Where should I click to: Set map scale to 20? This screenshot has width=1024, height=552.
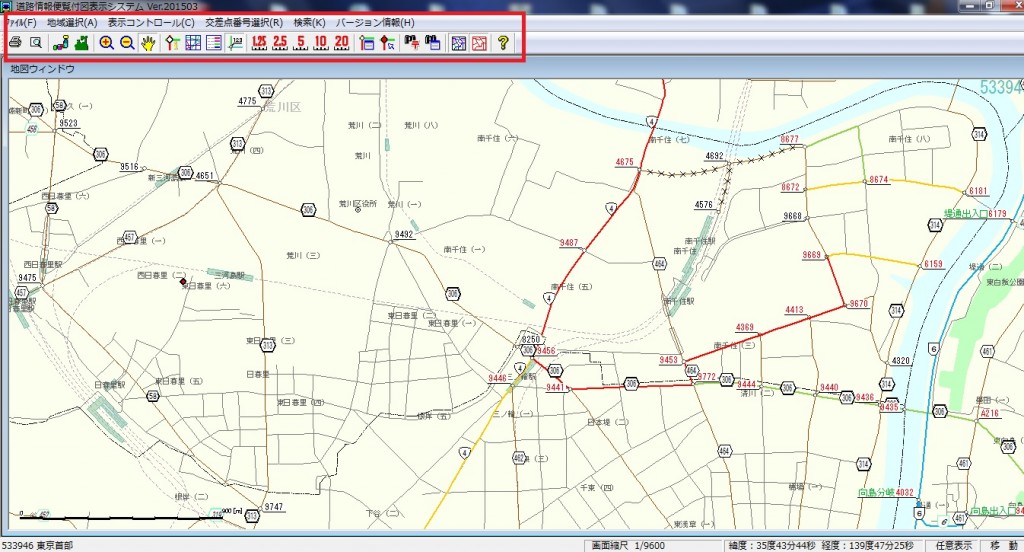coord(342,43)
